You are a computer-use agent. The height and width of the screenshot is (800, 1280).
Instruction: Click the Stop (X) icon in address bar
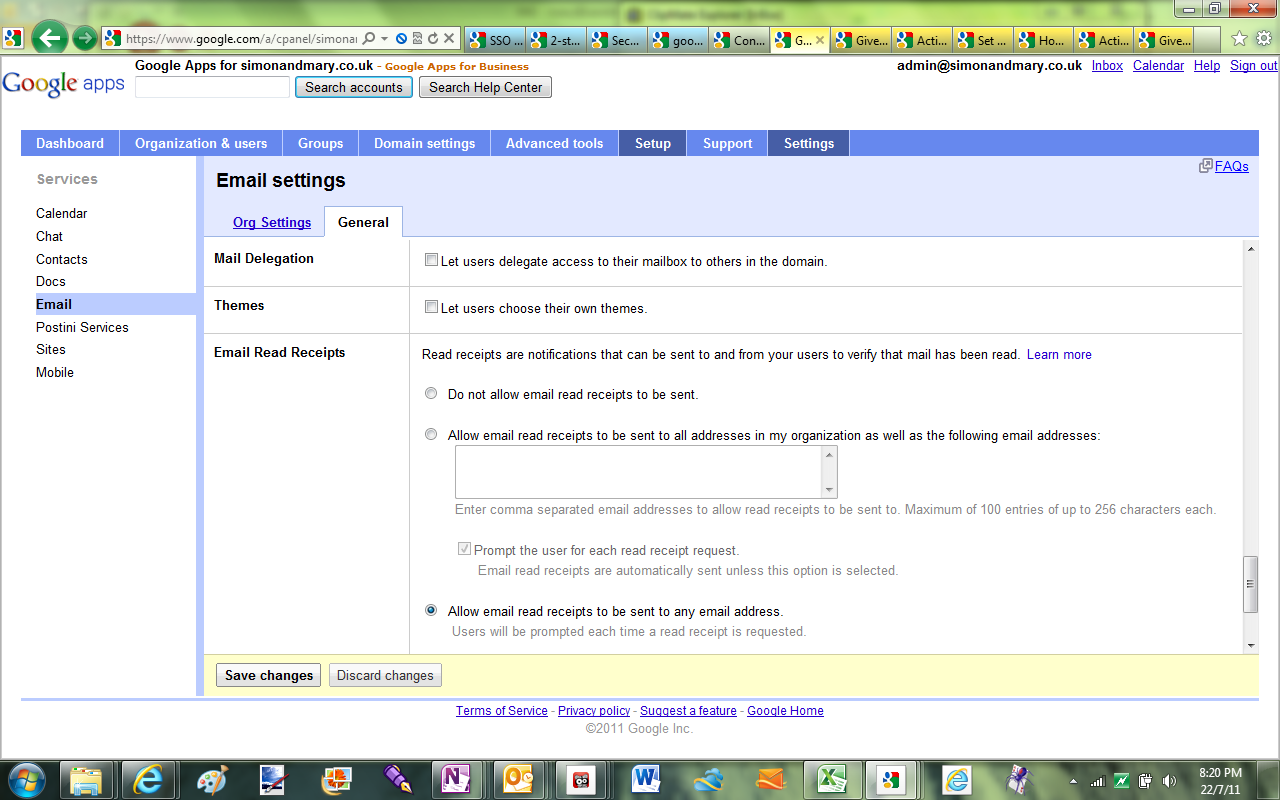pyautogui.click(x=449, y=39)
